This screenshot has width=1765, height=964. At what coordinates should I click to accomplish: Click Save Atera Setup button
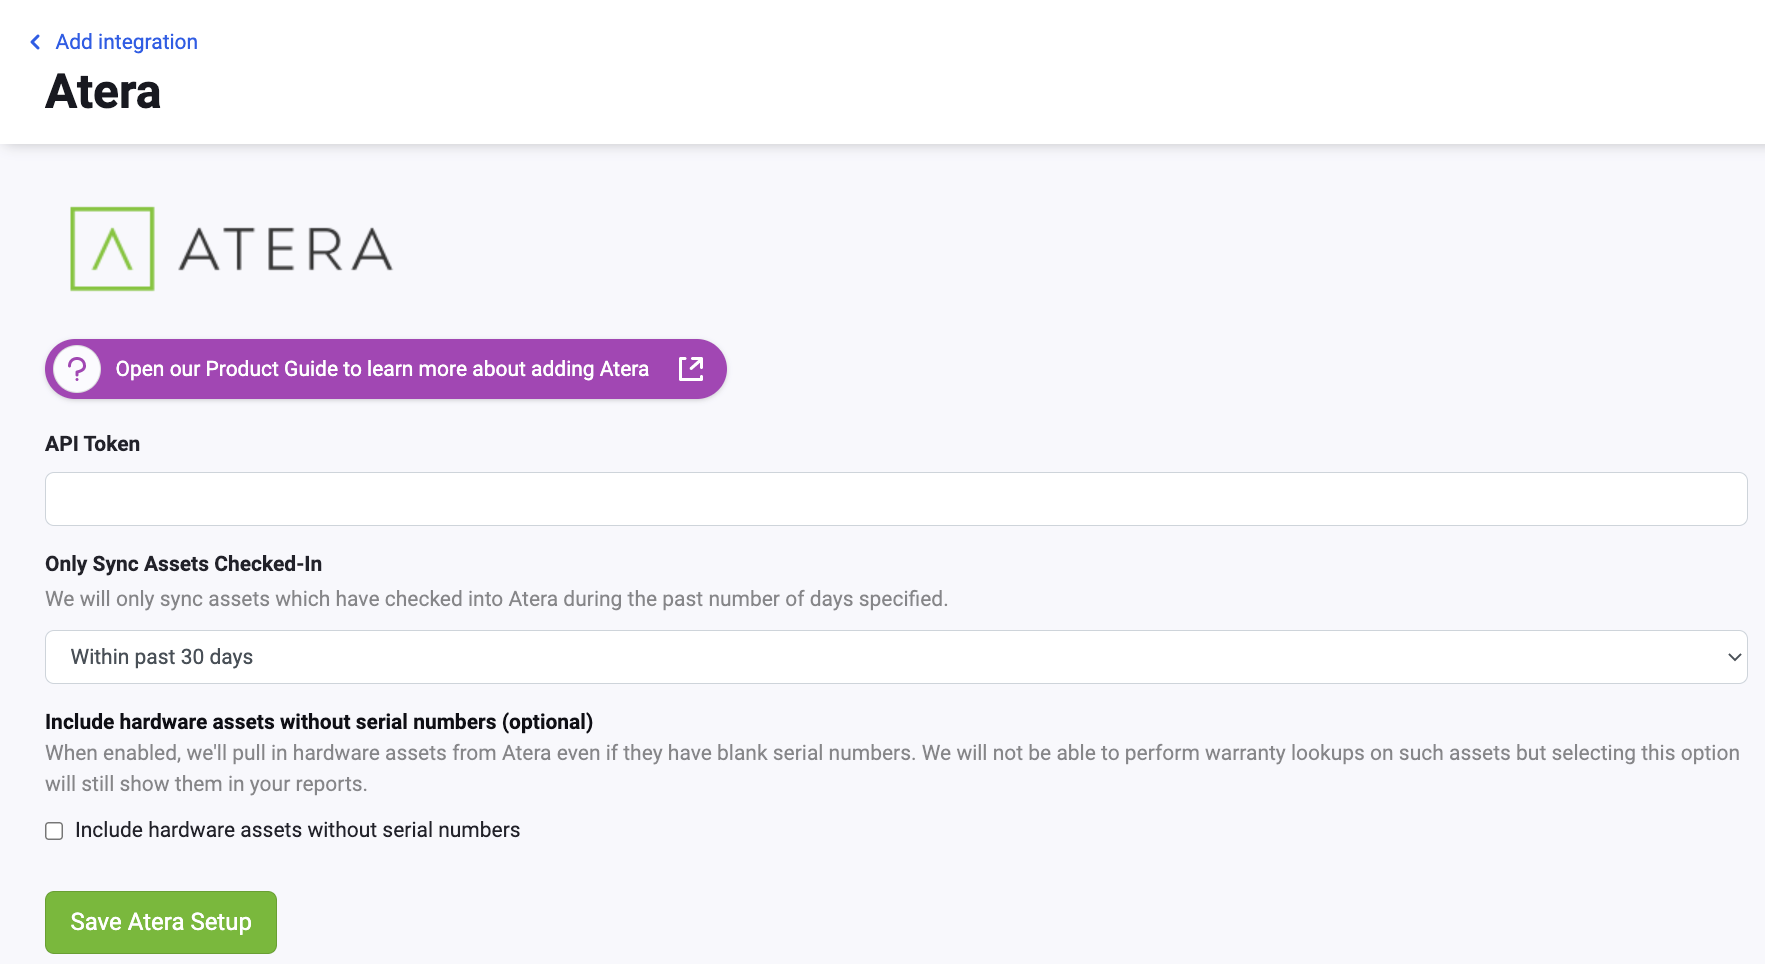161,922
